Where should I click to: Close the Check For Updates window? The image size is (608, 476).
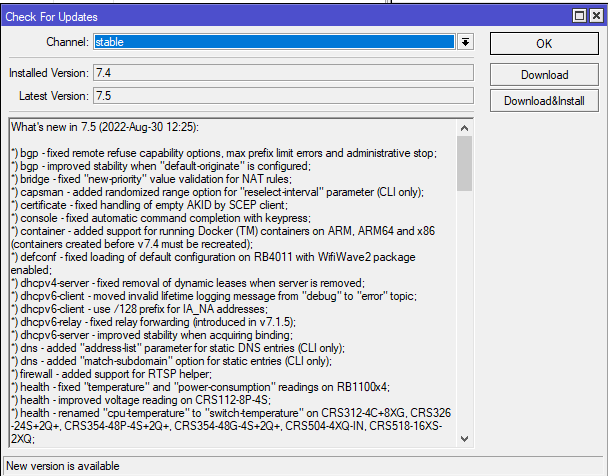click(x=596, y=16)
